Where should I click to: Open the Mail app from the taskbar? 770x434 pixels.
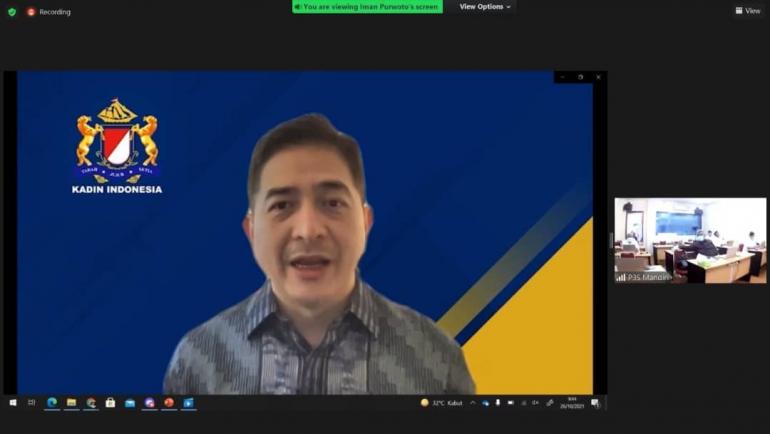(130, 403)
